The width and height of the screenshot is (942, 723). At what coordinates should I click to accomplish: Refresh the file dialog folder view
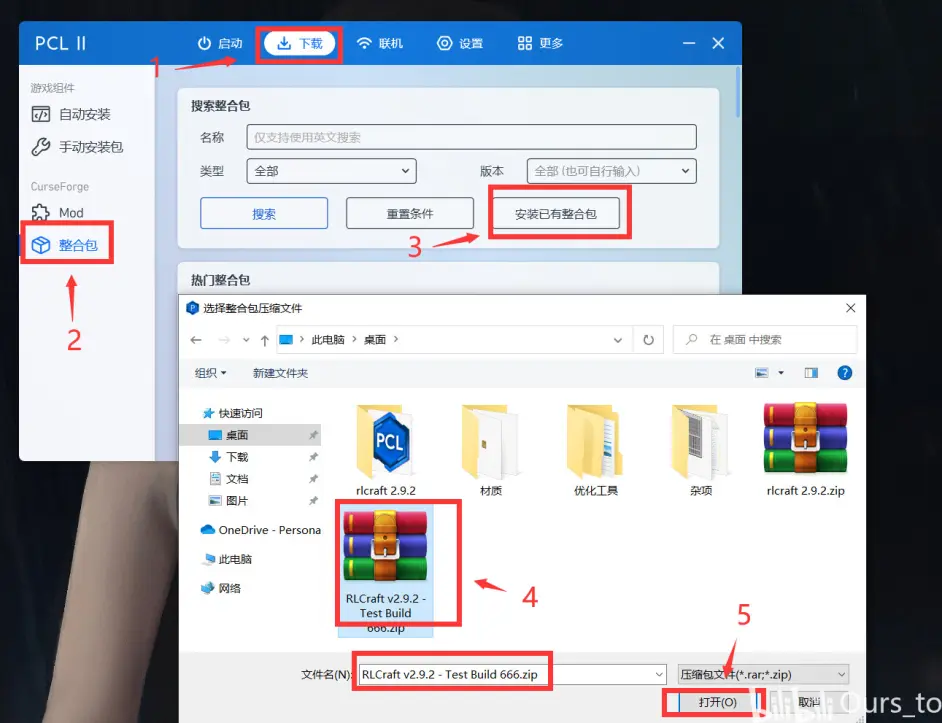649,340
